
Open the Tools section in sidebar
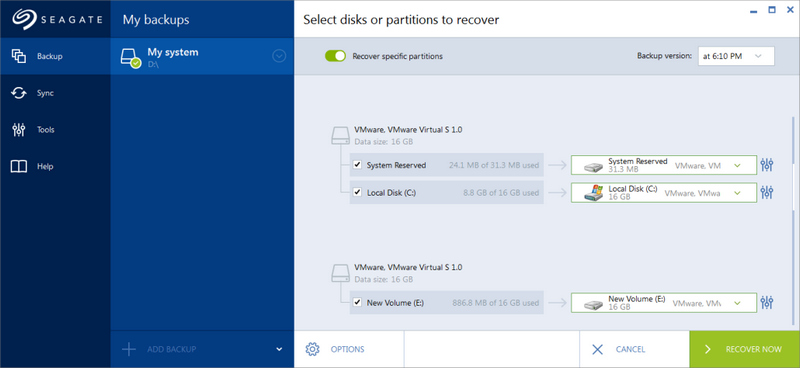click(55, 130)
